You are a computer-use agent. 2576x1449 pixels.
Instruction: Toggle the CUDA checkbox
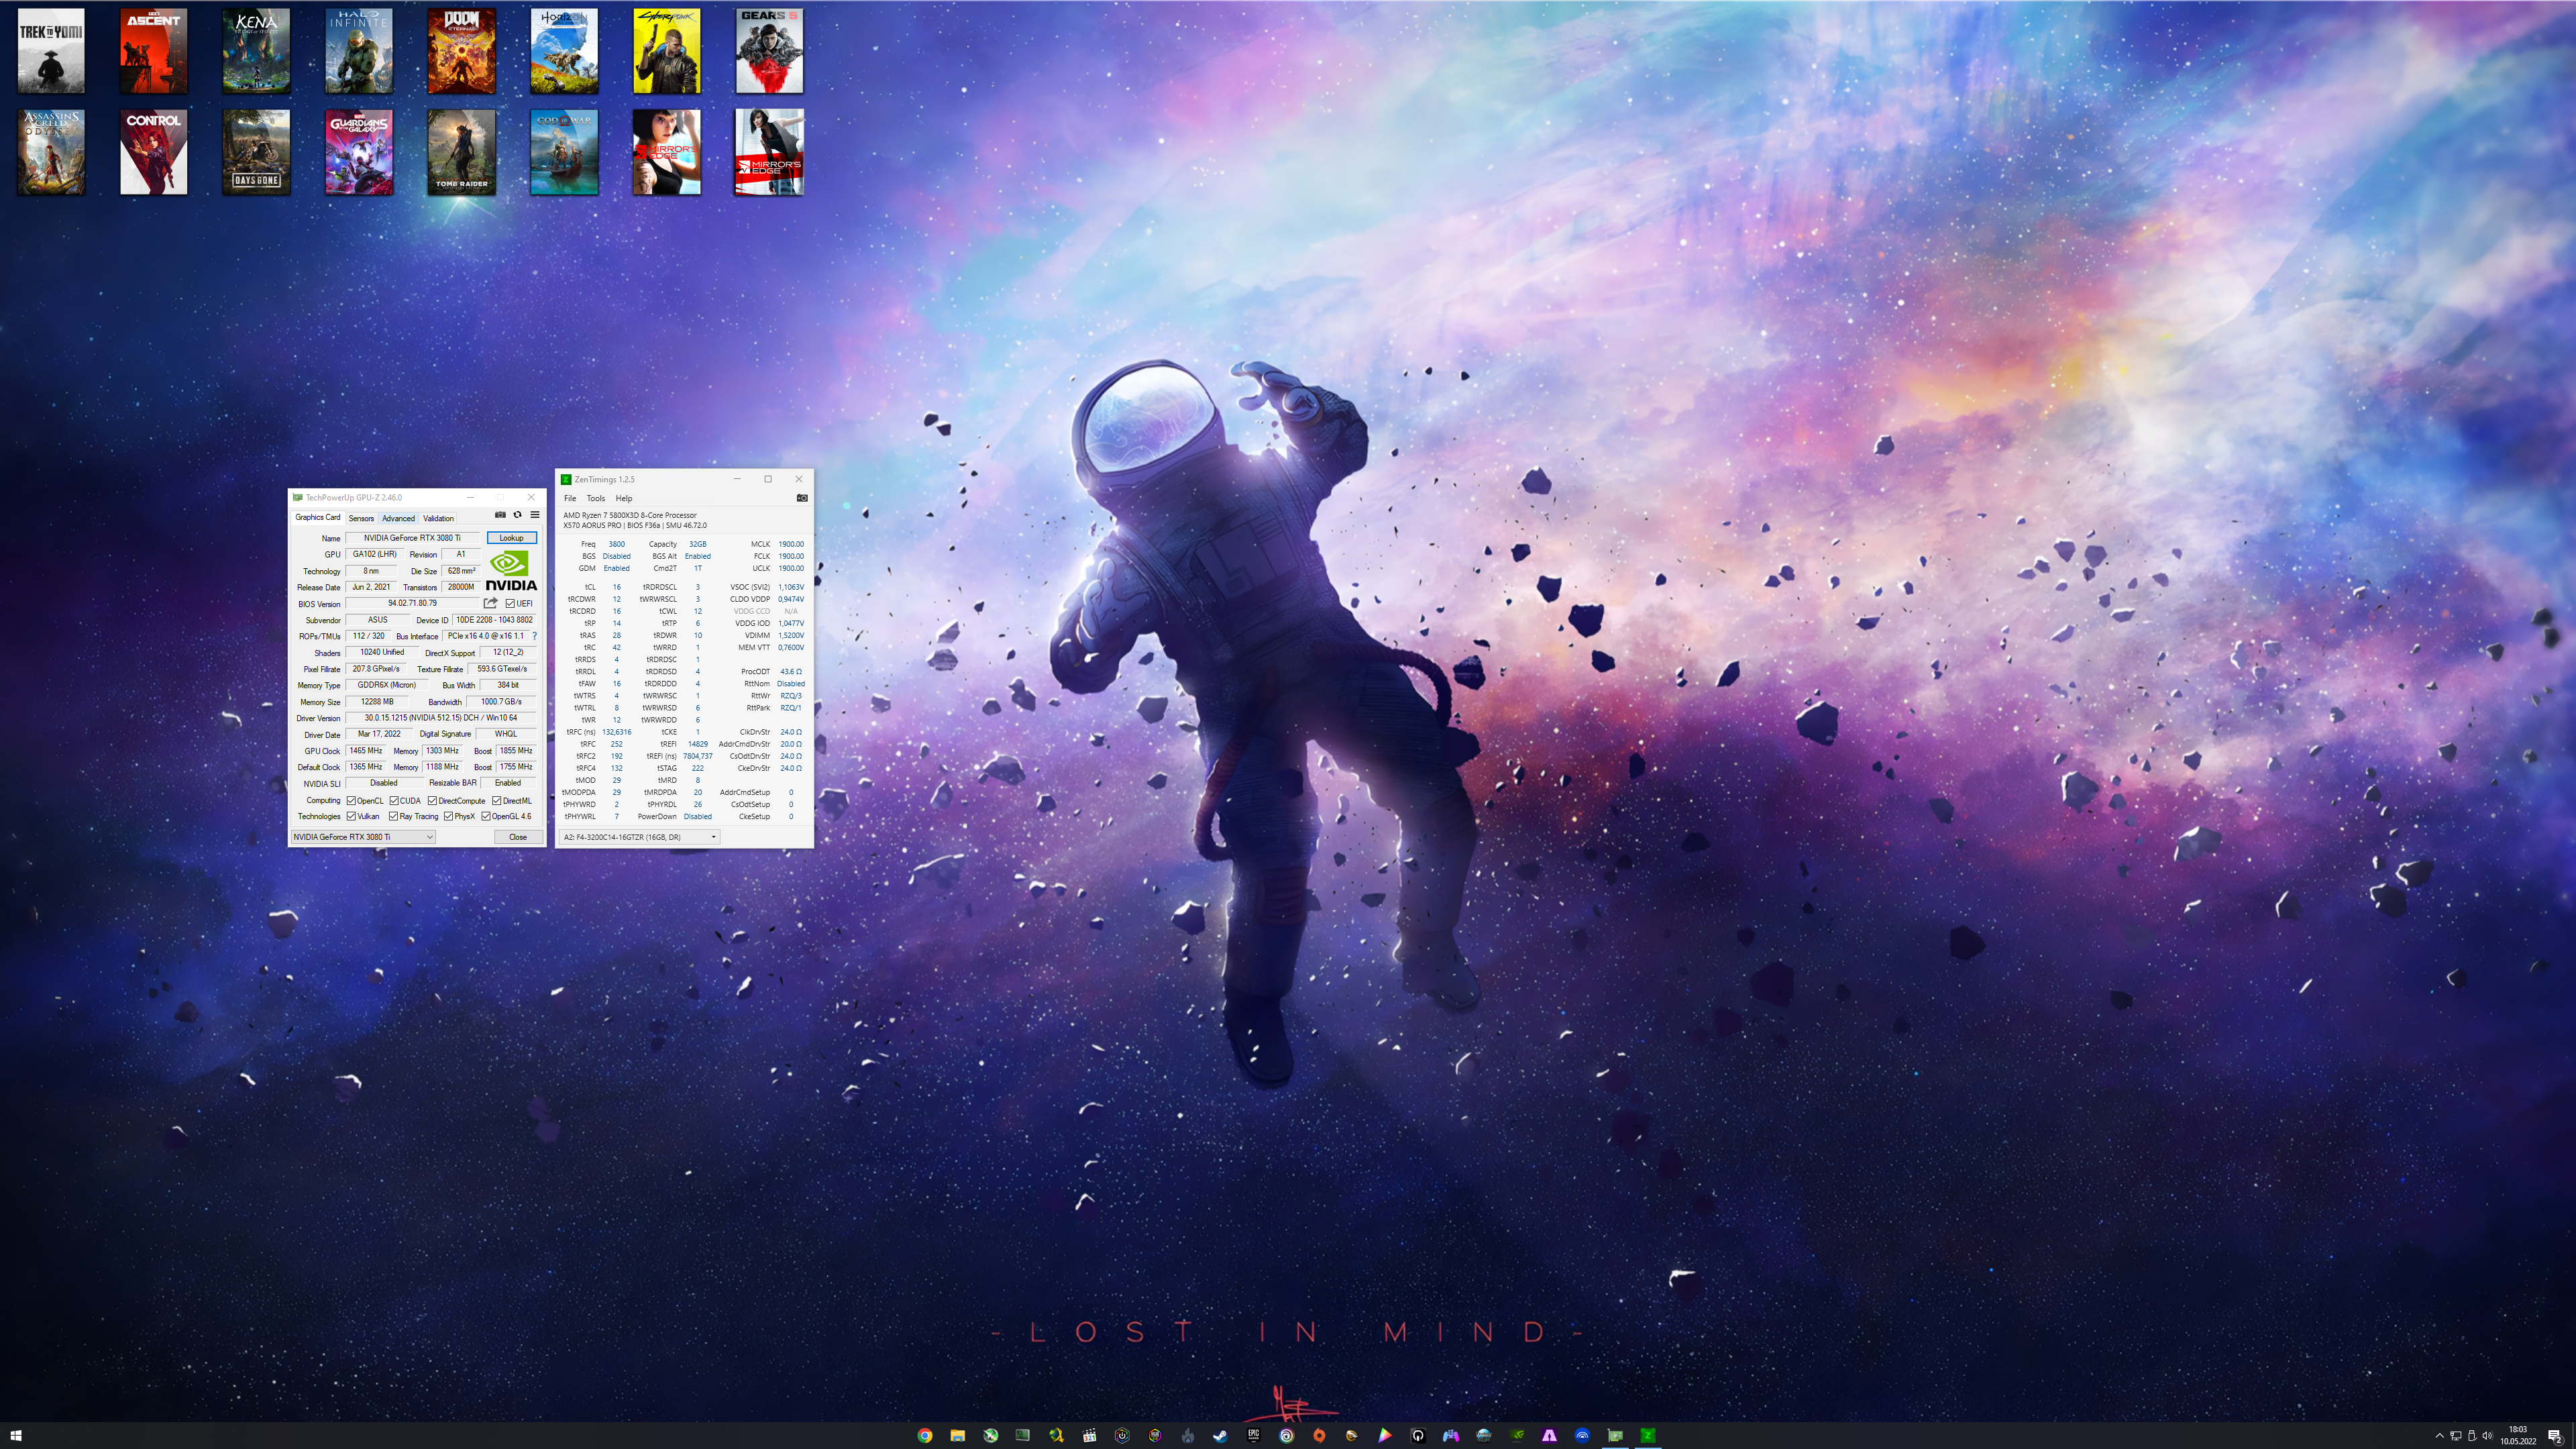[395, 800]
